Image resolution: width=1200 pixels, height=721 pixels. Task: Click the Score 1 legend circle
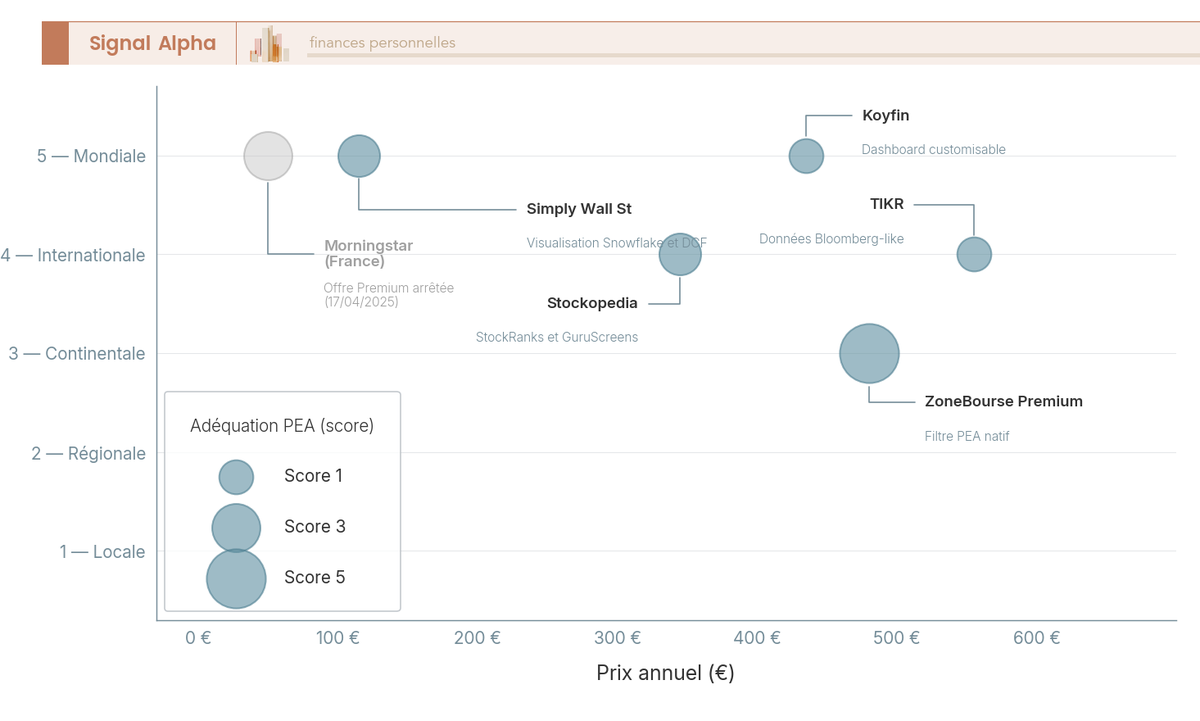236,477
